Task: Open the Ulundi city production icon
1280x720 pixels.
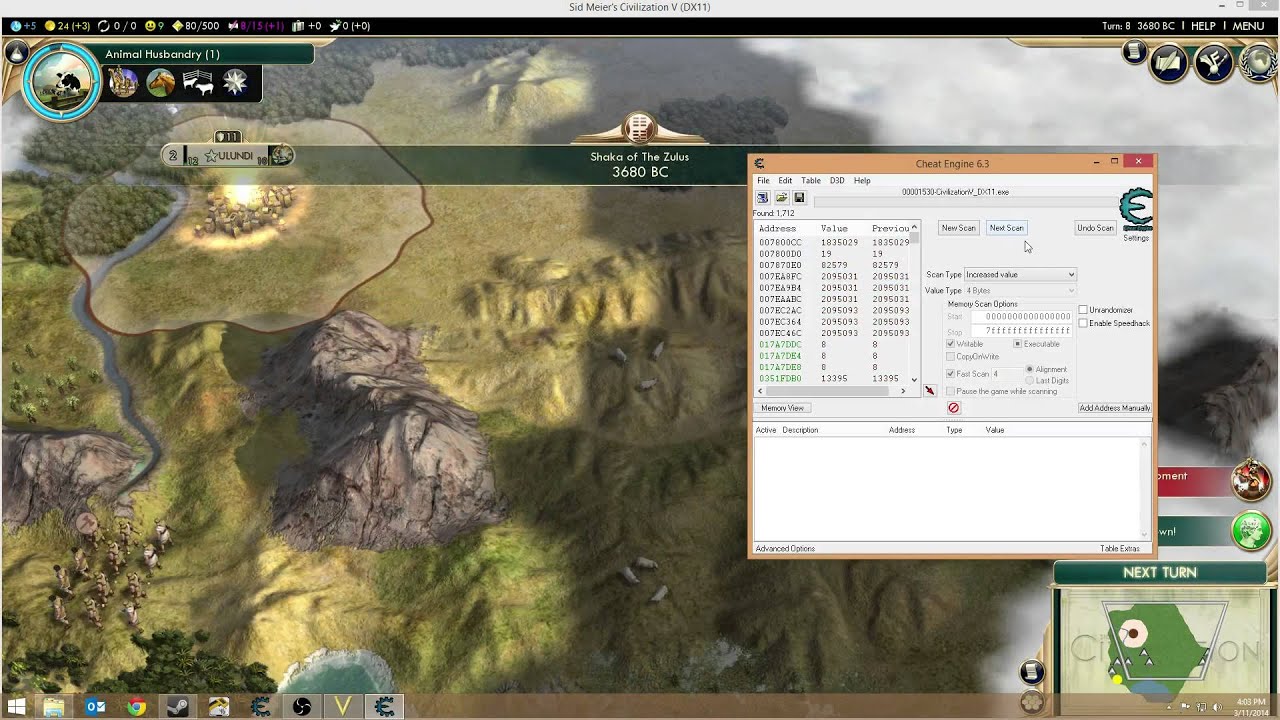Action: (x=281, y=155)
